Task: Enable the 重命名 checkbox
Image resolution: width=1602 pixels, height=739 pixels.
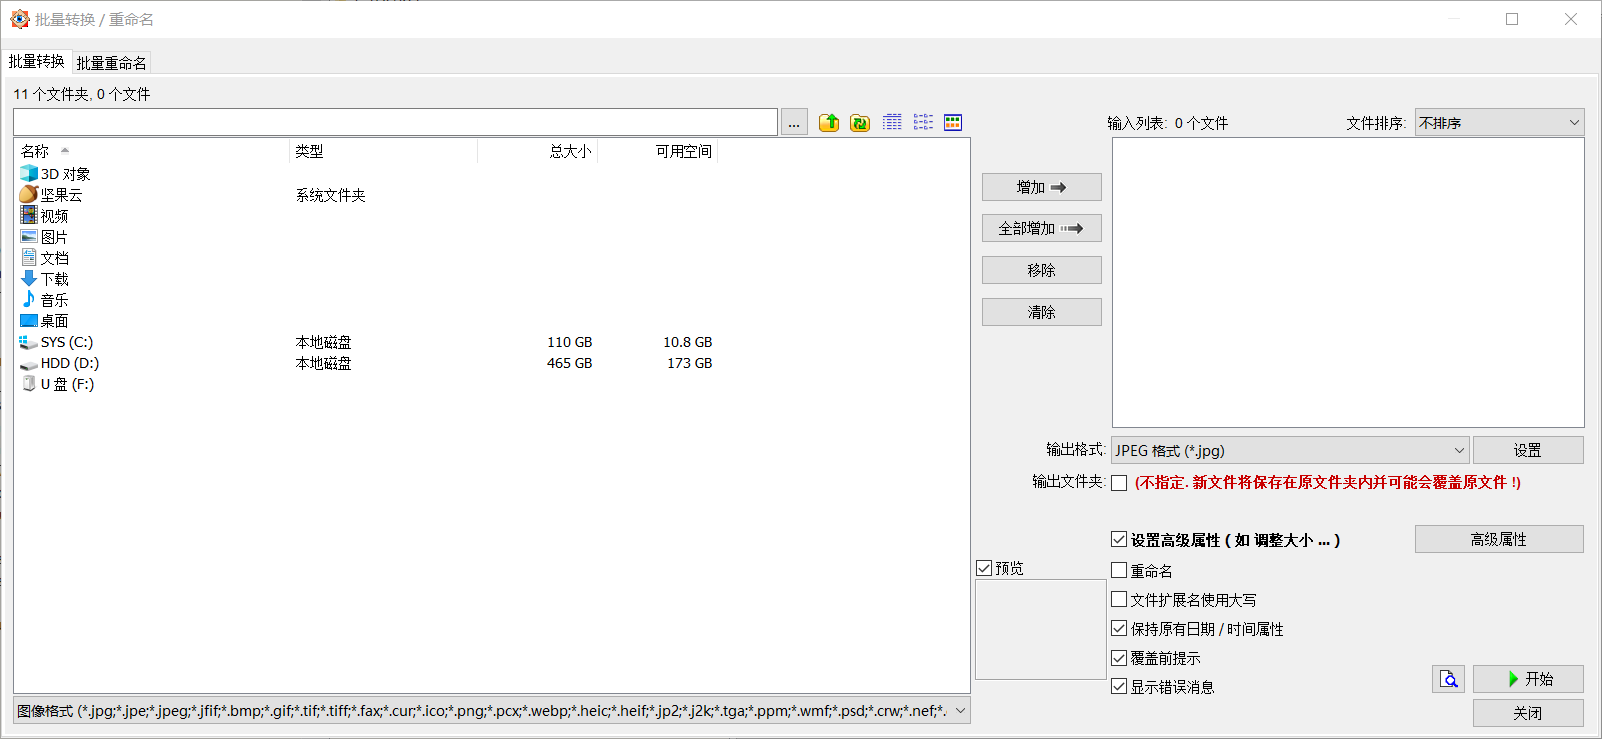Action: [x=1119, y=571]
